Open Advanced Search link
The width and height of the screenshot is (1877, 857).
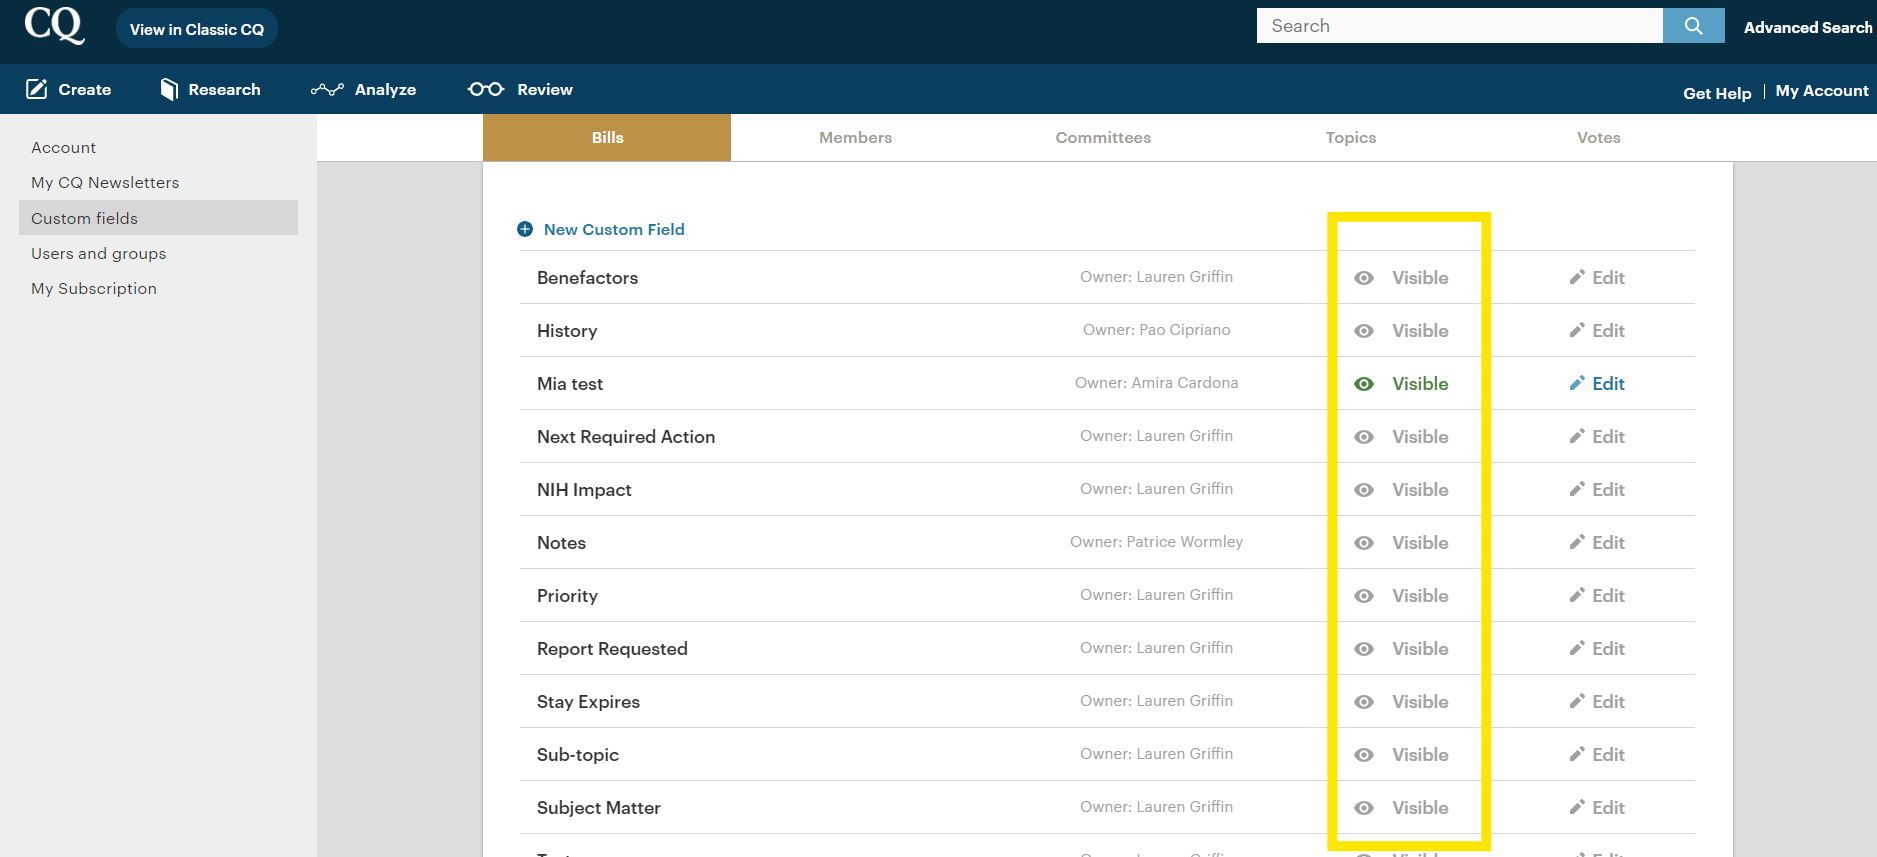pos(1808,28)
